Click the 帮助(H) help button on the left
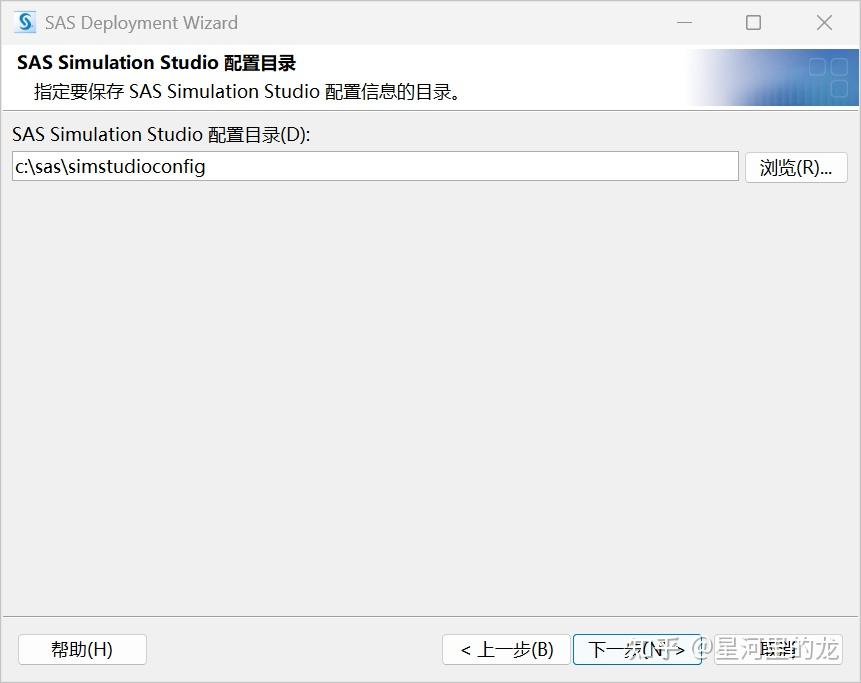This screenshot has width=861, height=683. coord(82,649)
